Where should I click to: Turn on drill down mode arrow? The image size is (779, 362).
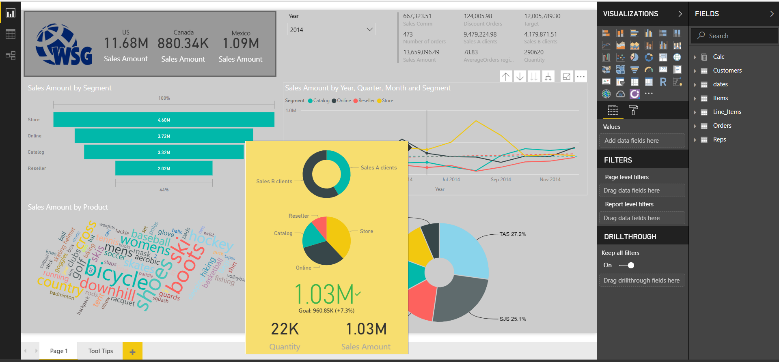click(520, 76)
